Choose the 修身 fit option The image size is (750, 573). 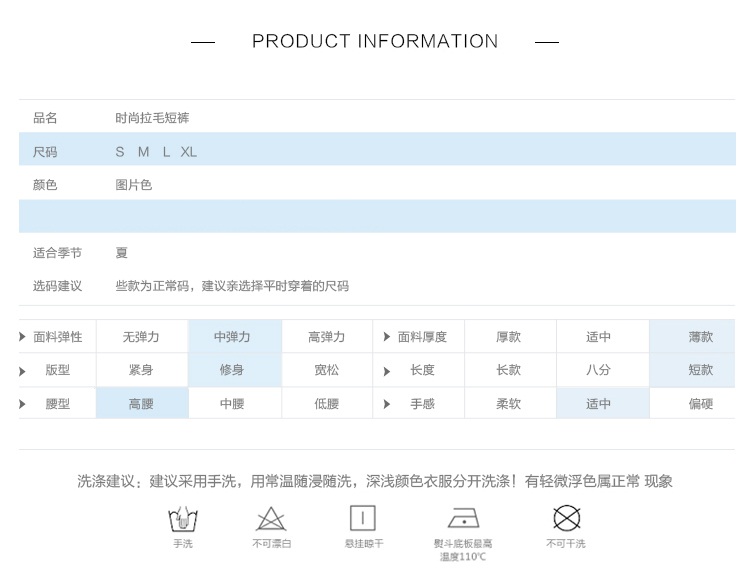click(233, 370)
